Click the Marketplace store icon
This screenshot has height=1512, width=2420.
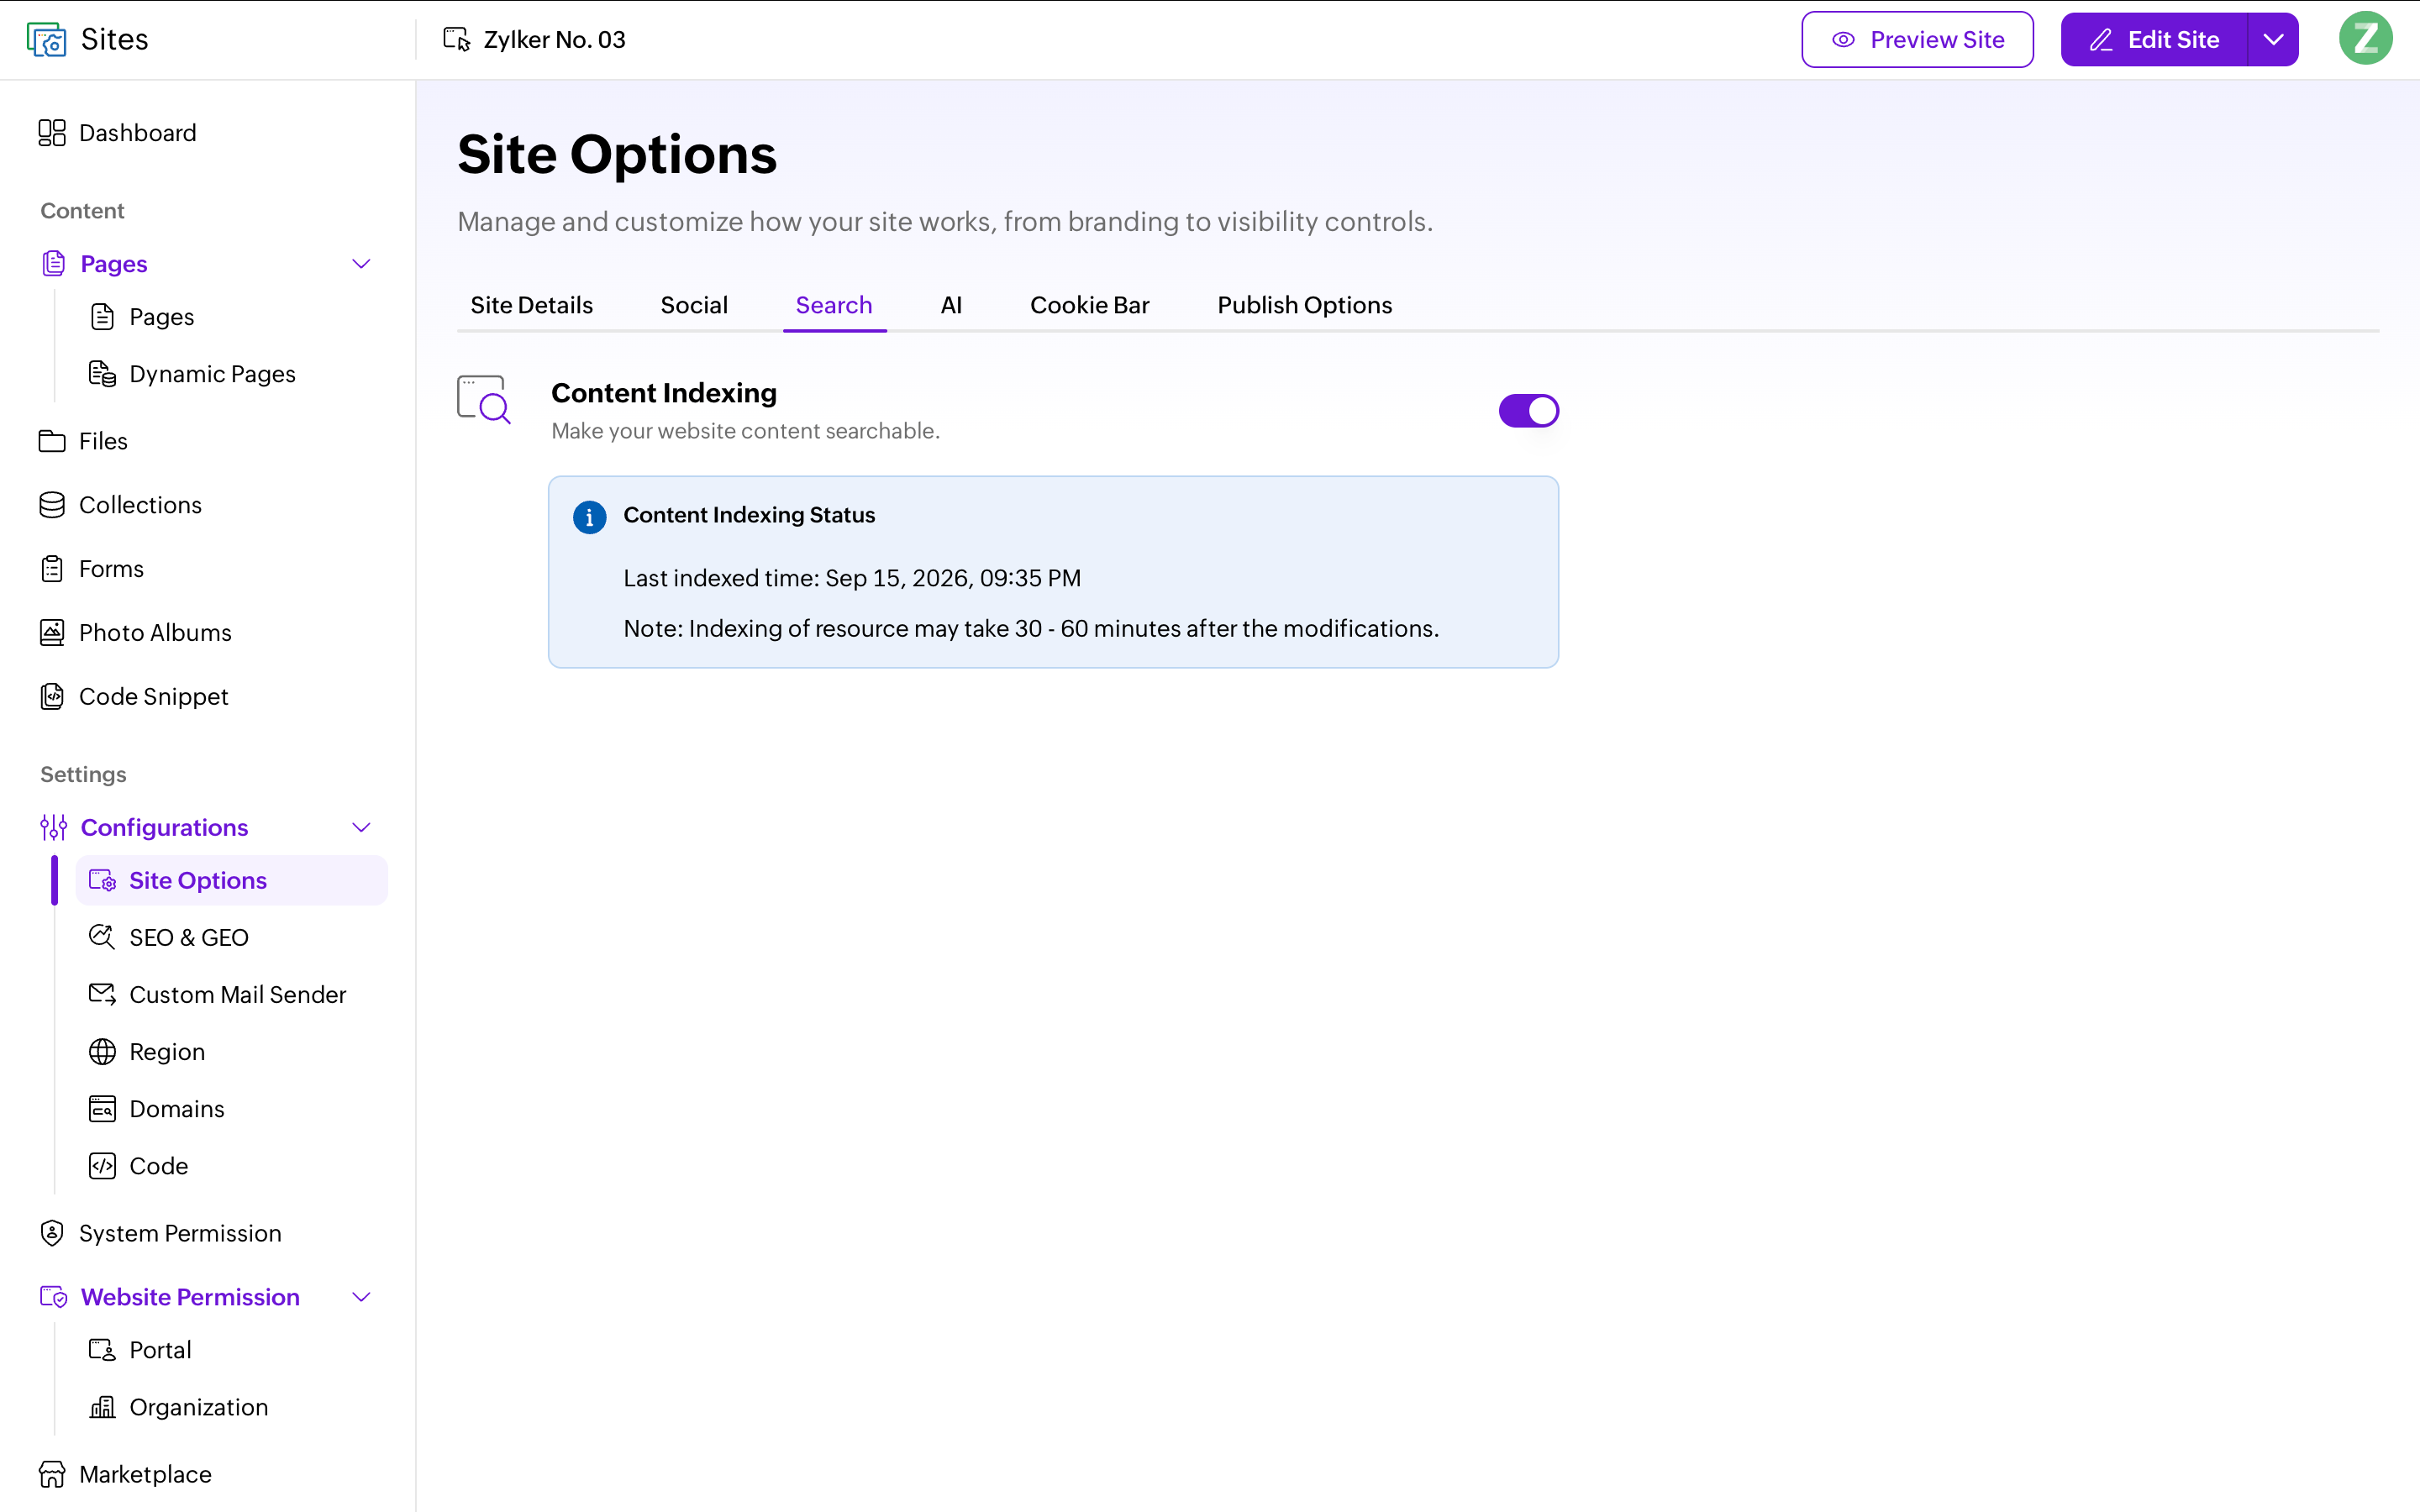pos(52,1474)
